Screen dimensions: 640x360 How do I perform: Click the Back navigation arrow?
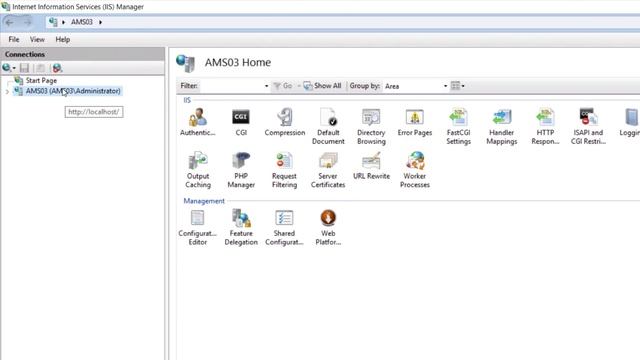tap(10, 22)
